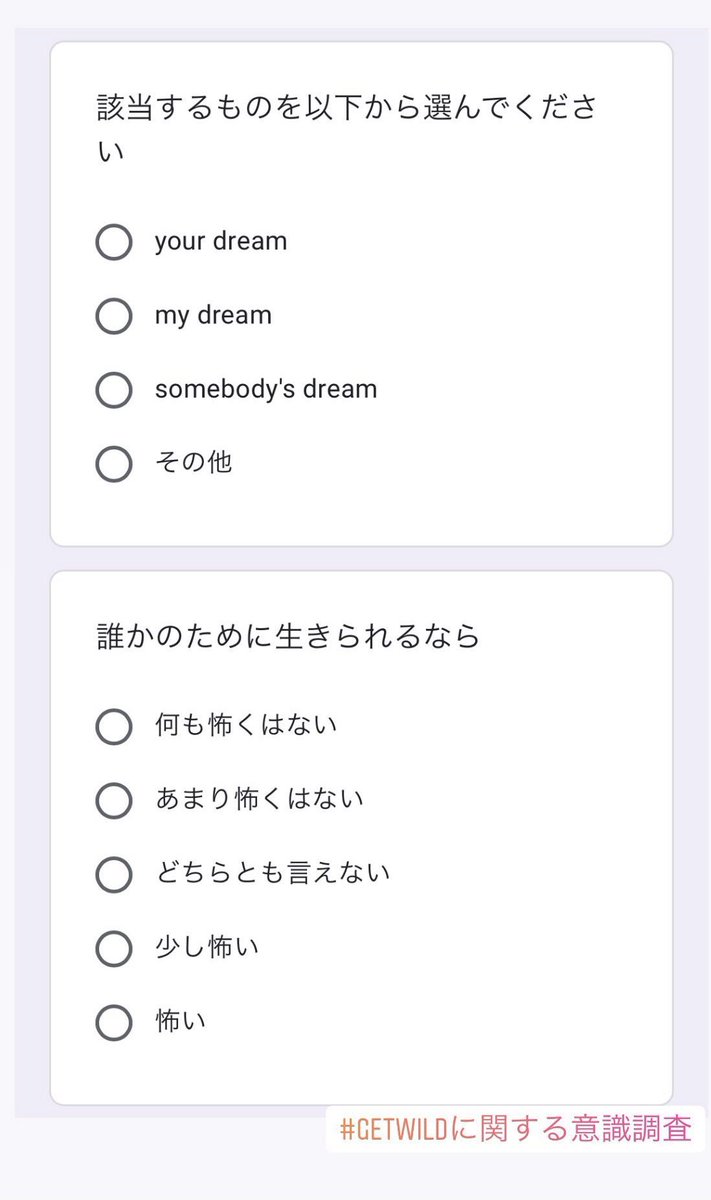Choose '何も怖くはない' in the second question
This screenshot has height=1200, width=711.
pyautogui.click(x=113, y=727)
